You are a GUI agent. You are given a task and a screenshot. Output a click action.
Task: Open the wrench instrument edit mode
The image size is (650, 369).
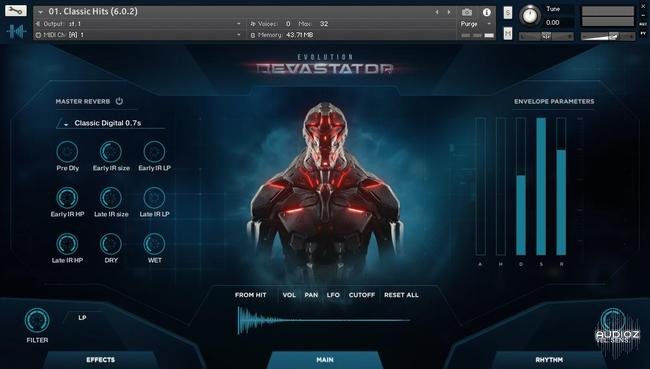(16, 10)
